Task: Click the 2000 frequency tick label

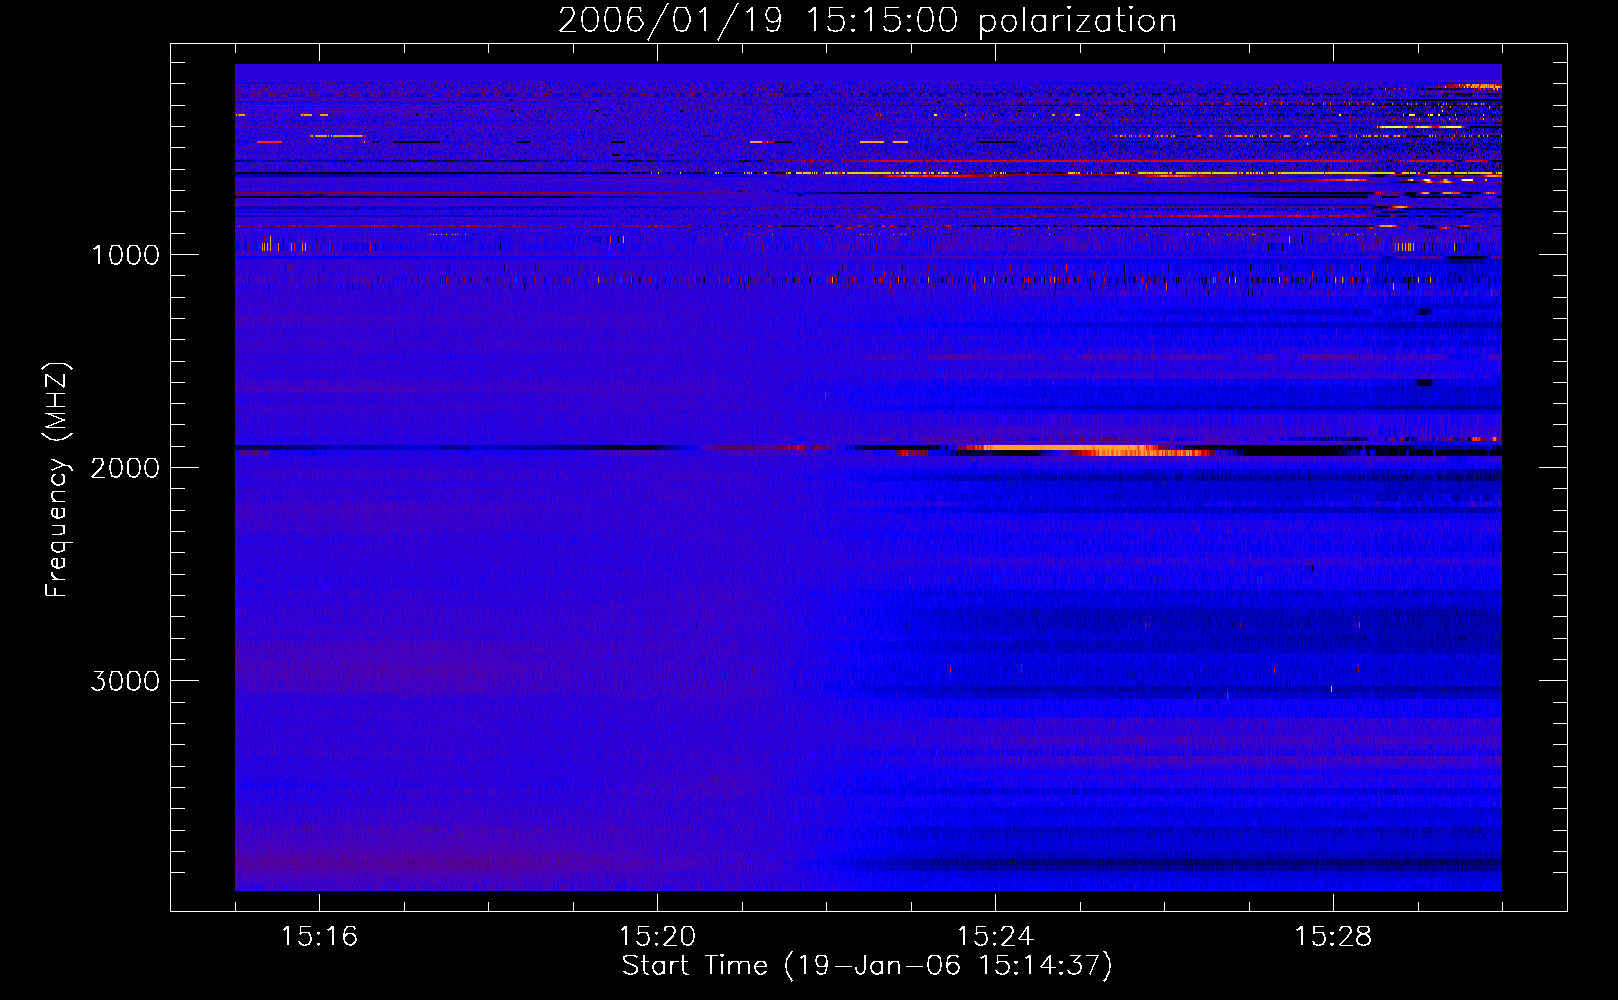Action: pyautogui.click(x=125, y=468)
